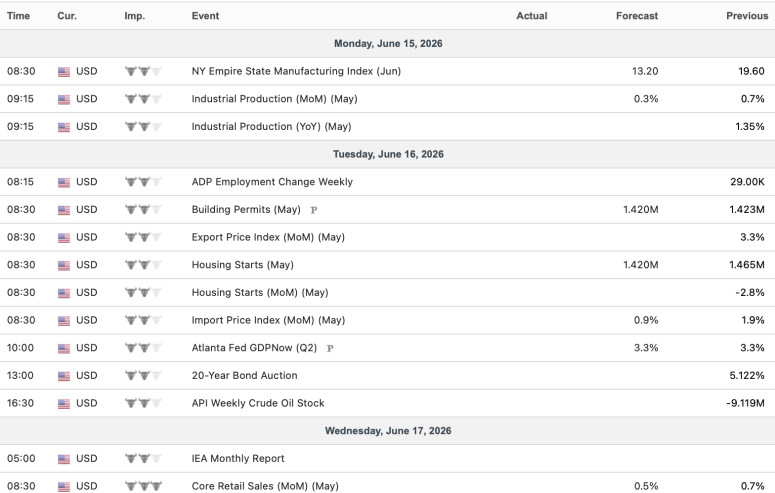Viewport: 775px width, 493px height.
Task: Click preliminary 'P' icon beside Building Permits
Action: point(313,210)
